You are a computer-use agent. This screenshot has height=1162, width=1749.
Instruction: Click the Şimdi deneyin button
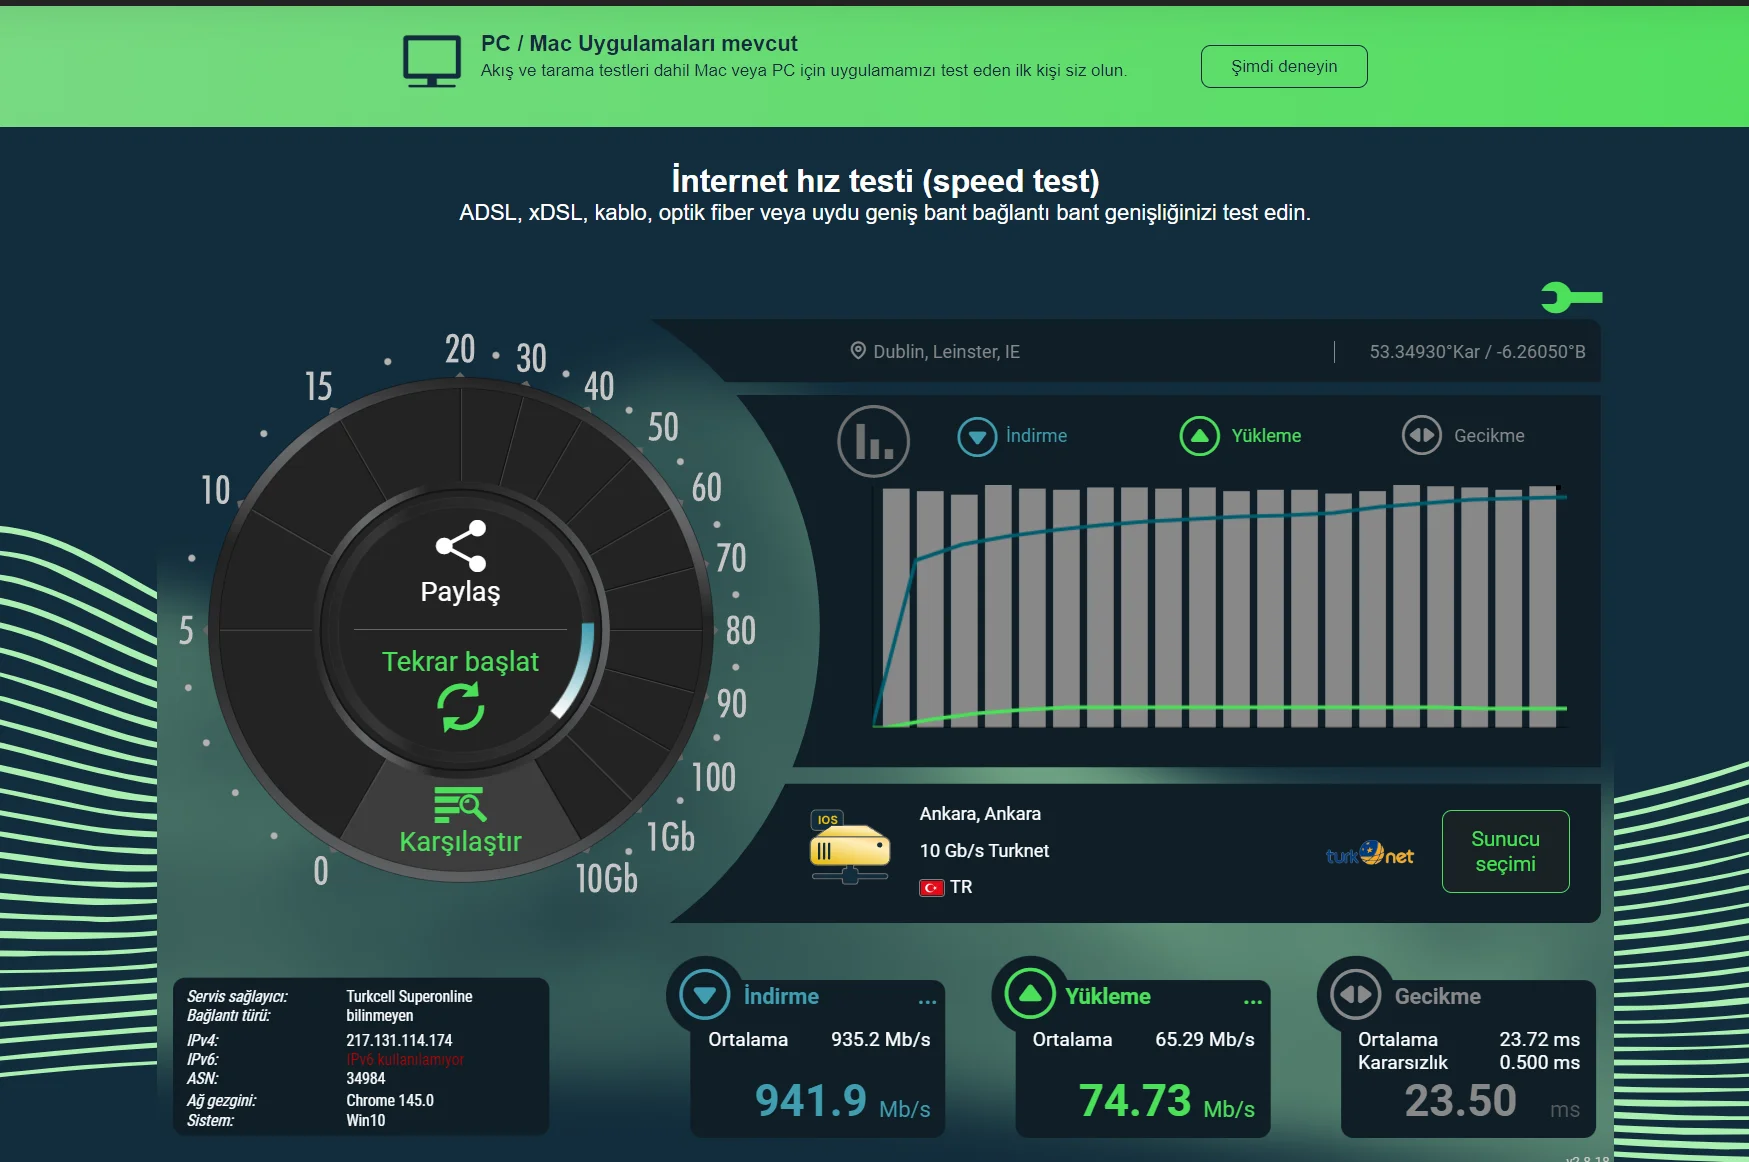point(1284,66)
